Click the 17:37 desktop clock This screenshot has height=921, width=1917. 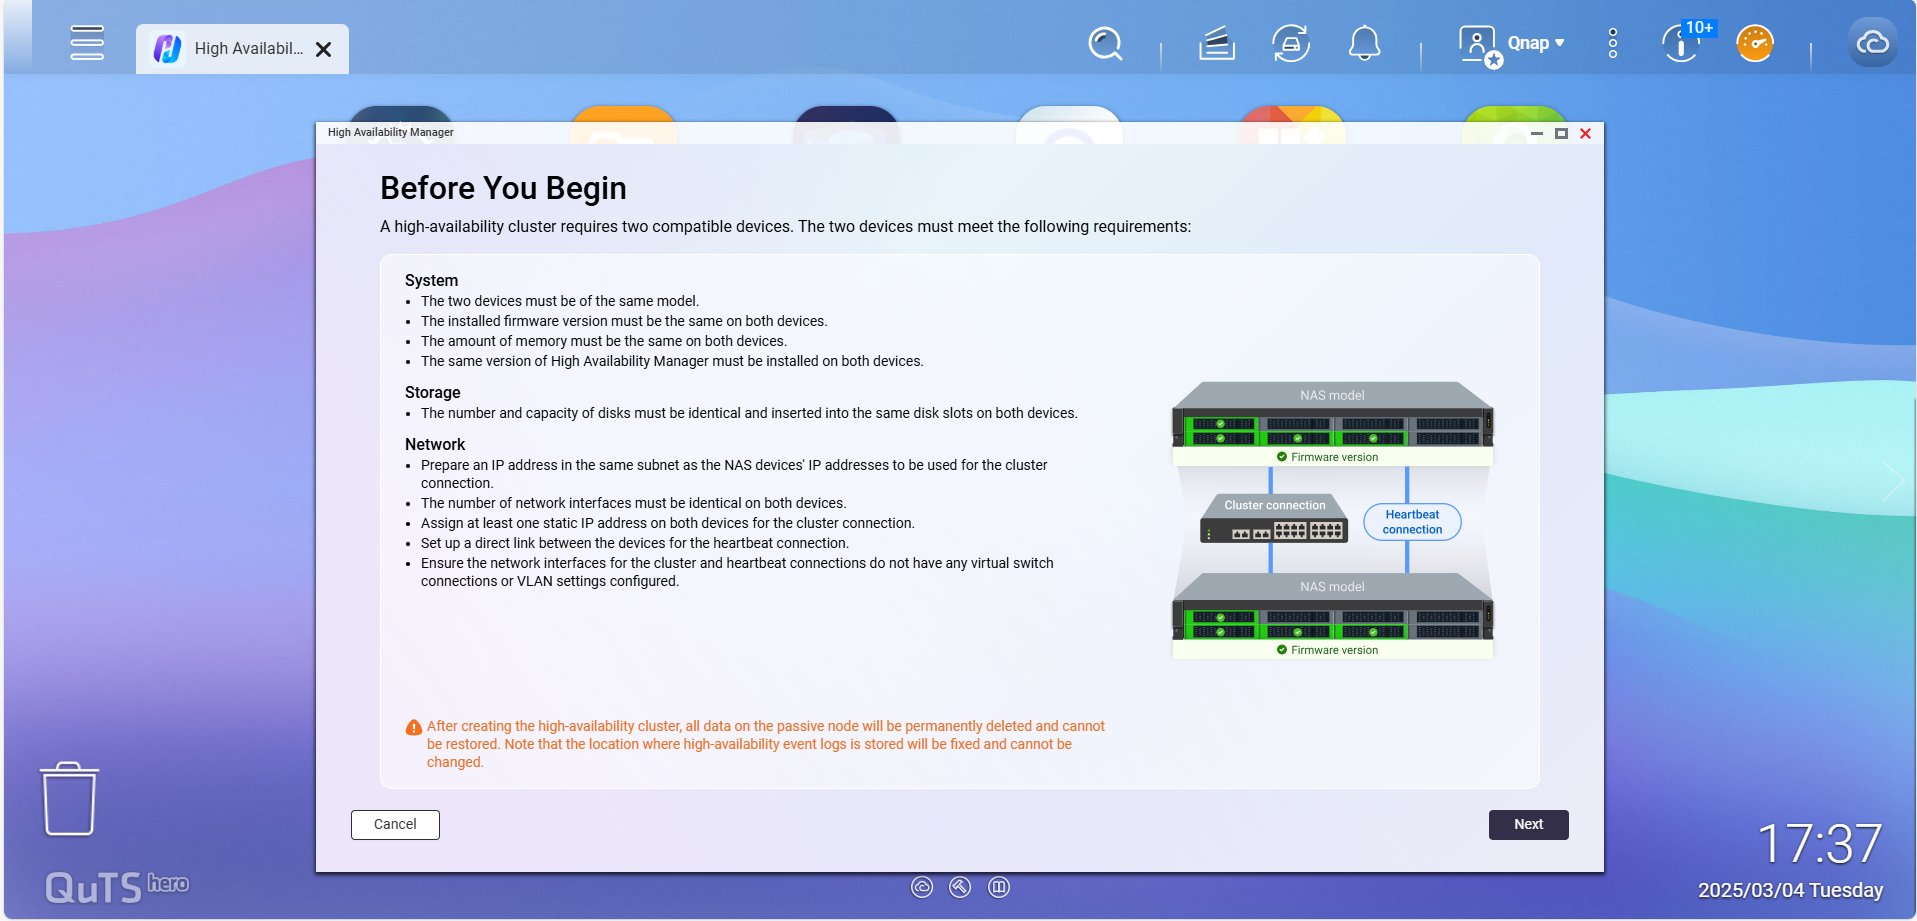pyautogui.click(x=1820, y=844)
